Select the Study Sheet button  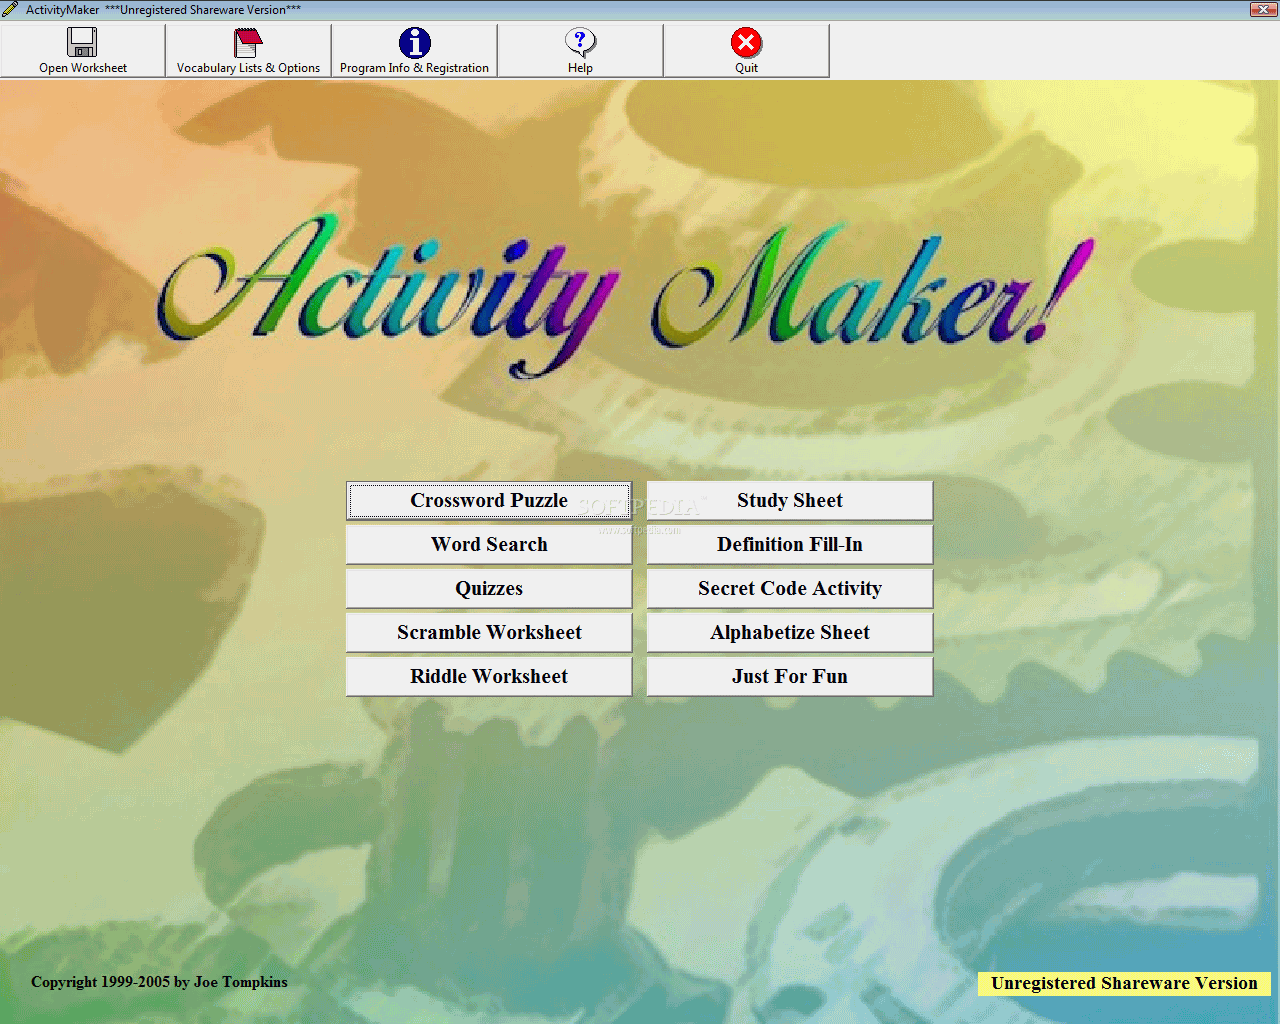[790, 501]
